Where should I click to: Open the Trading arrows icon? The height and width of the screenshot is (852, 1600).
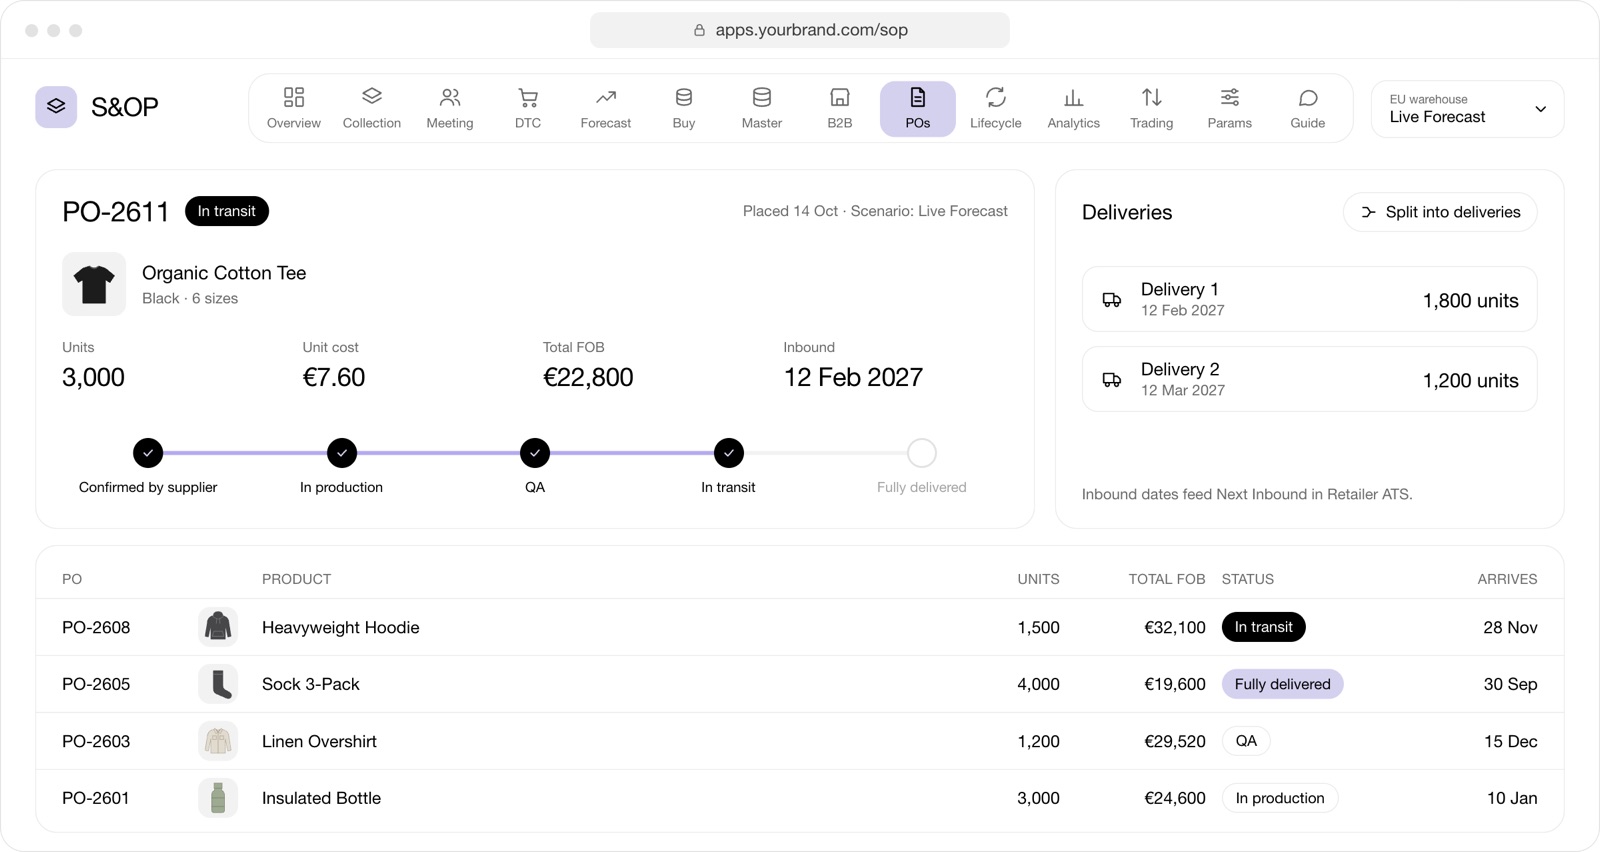(1152, 97)
